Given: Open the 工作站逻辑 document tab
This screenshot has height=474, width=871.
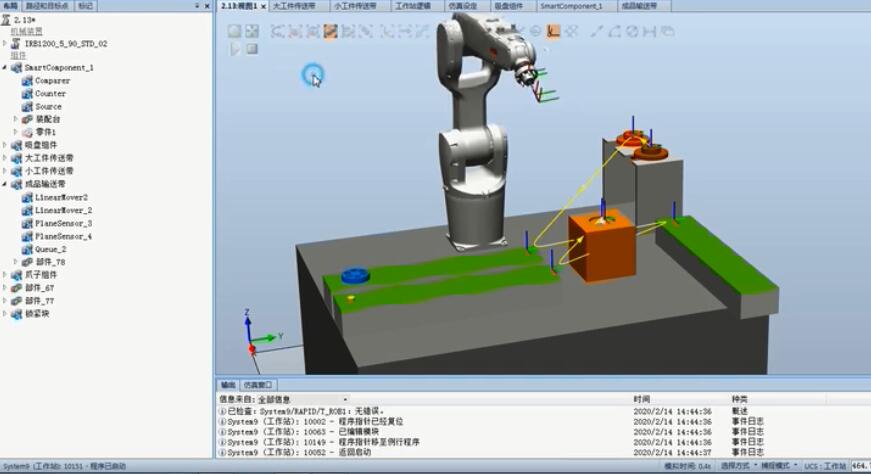Looking at the screenshot, I should pyautogui.click(x=406, y=6).
